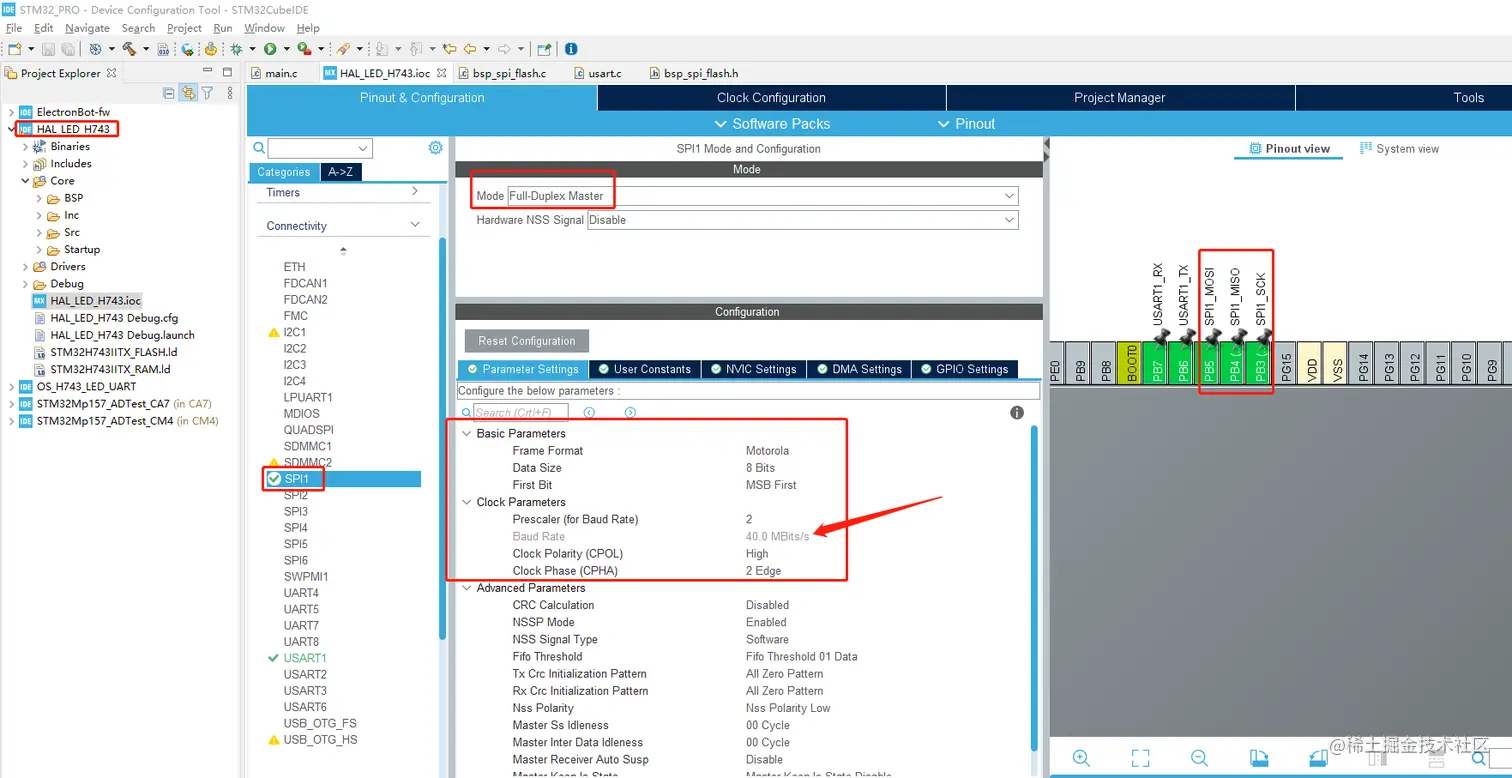Select I2C1 in the connectivity list
Viewport: 1512px width, 778px height.
pyautogui.click(x=294, y=332)
